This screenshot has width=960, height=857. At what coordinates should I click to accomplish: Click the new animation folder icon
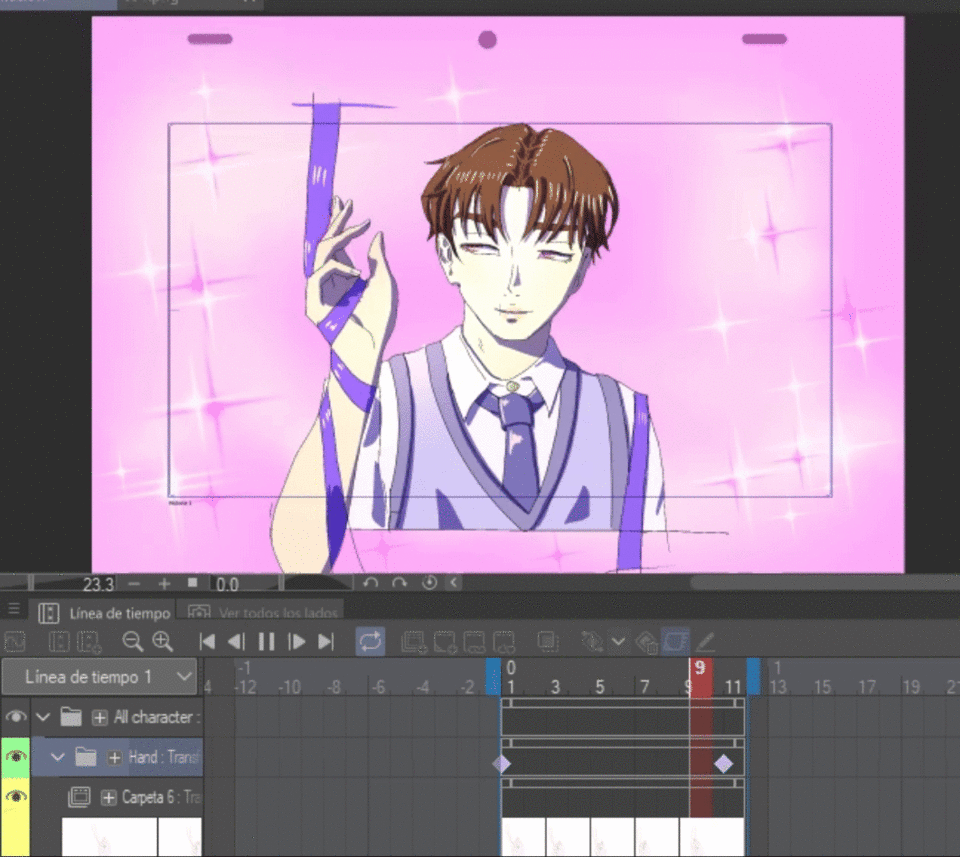(x=414, y=642)
